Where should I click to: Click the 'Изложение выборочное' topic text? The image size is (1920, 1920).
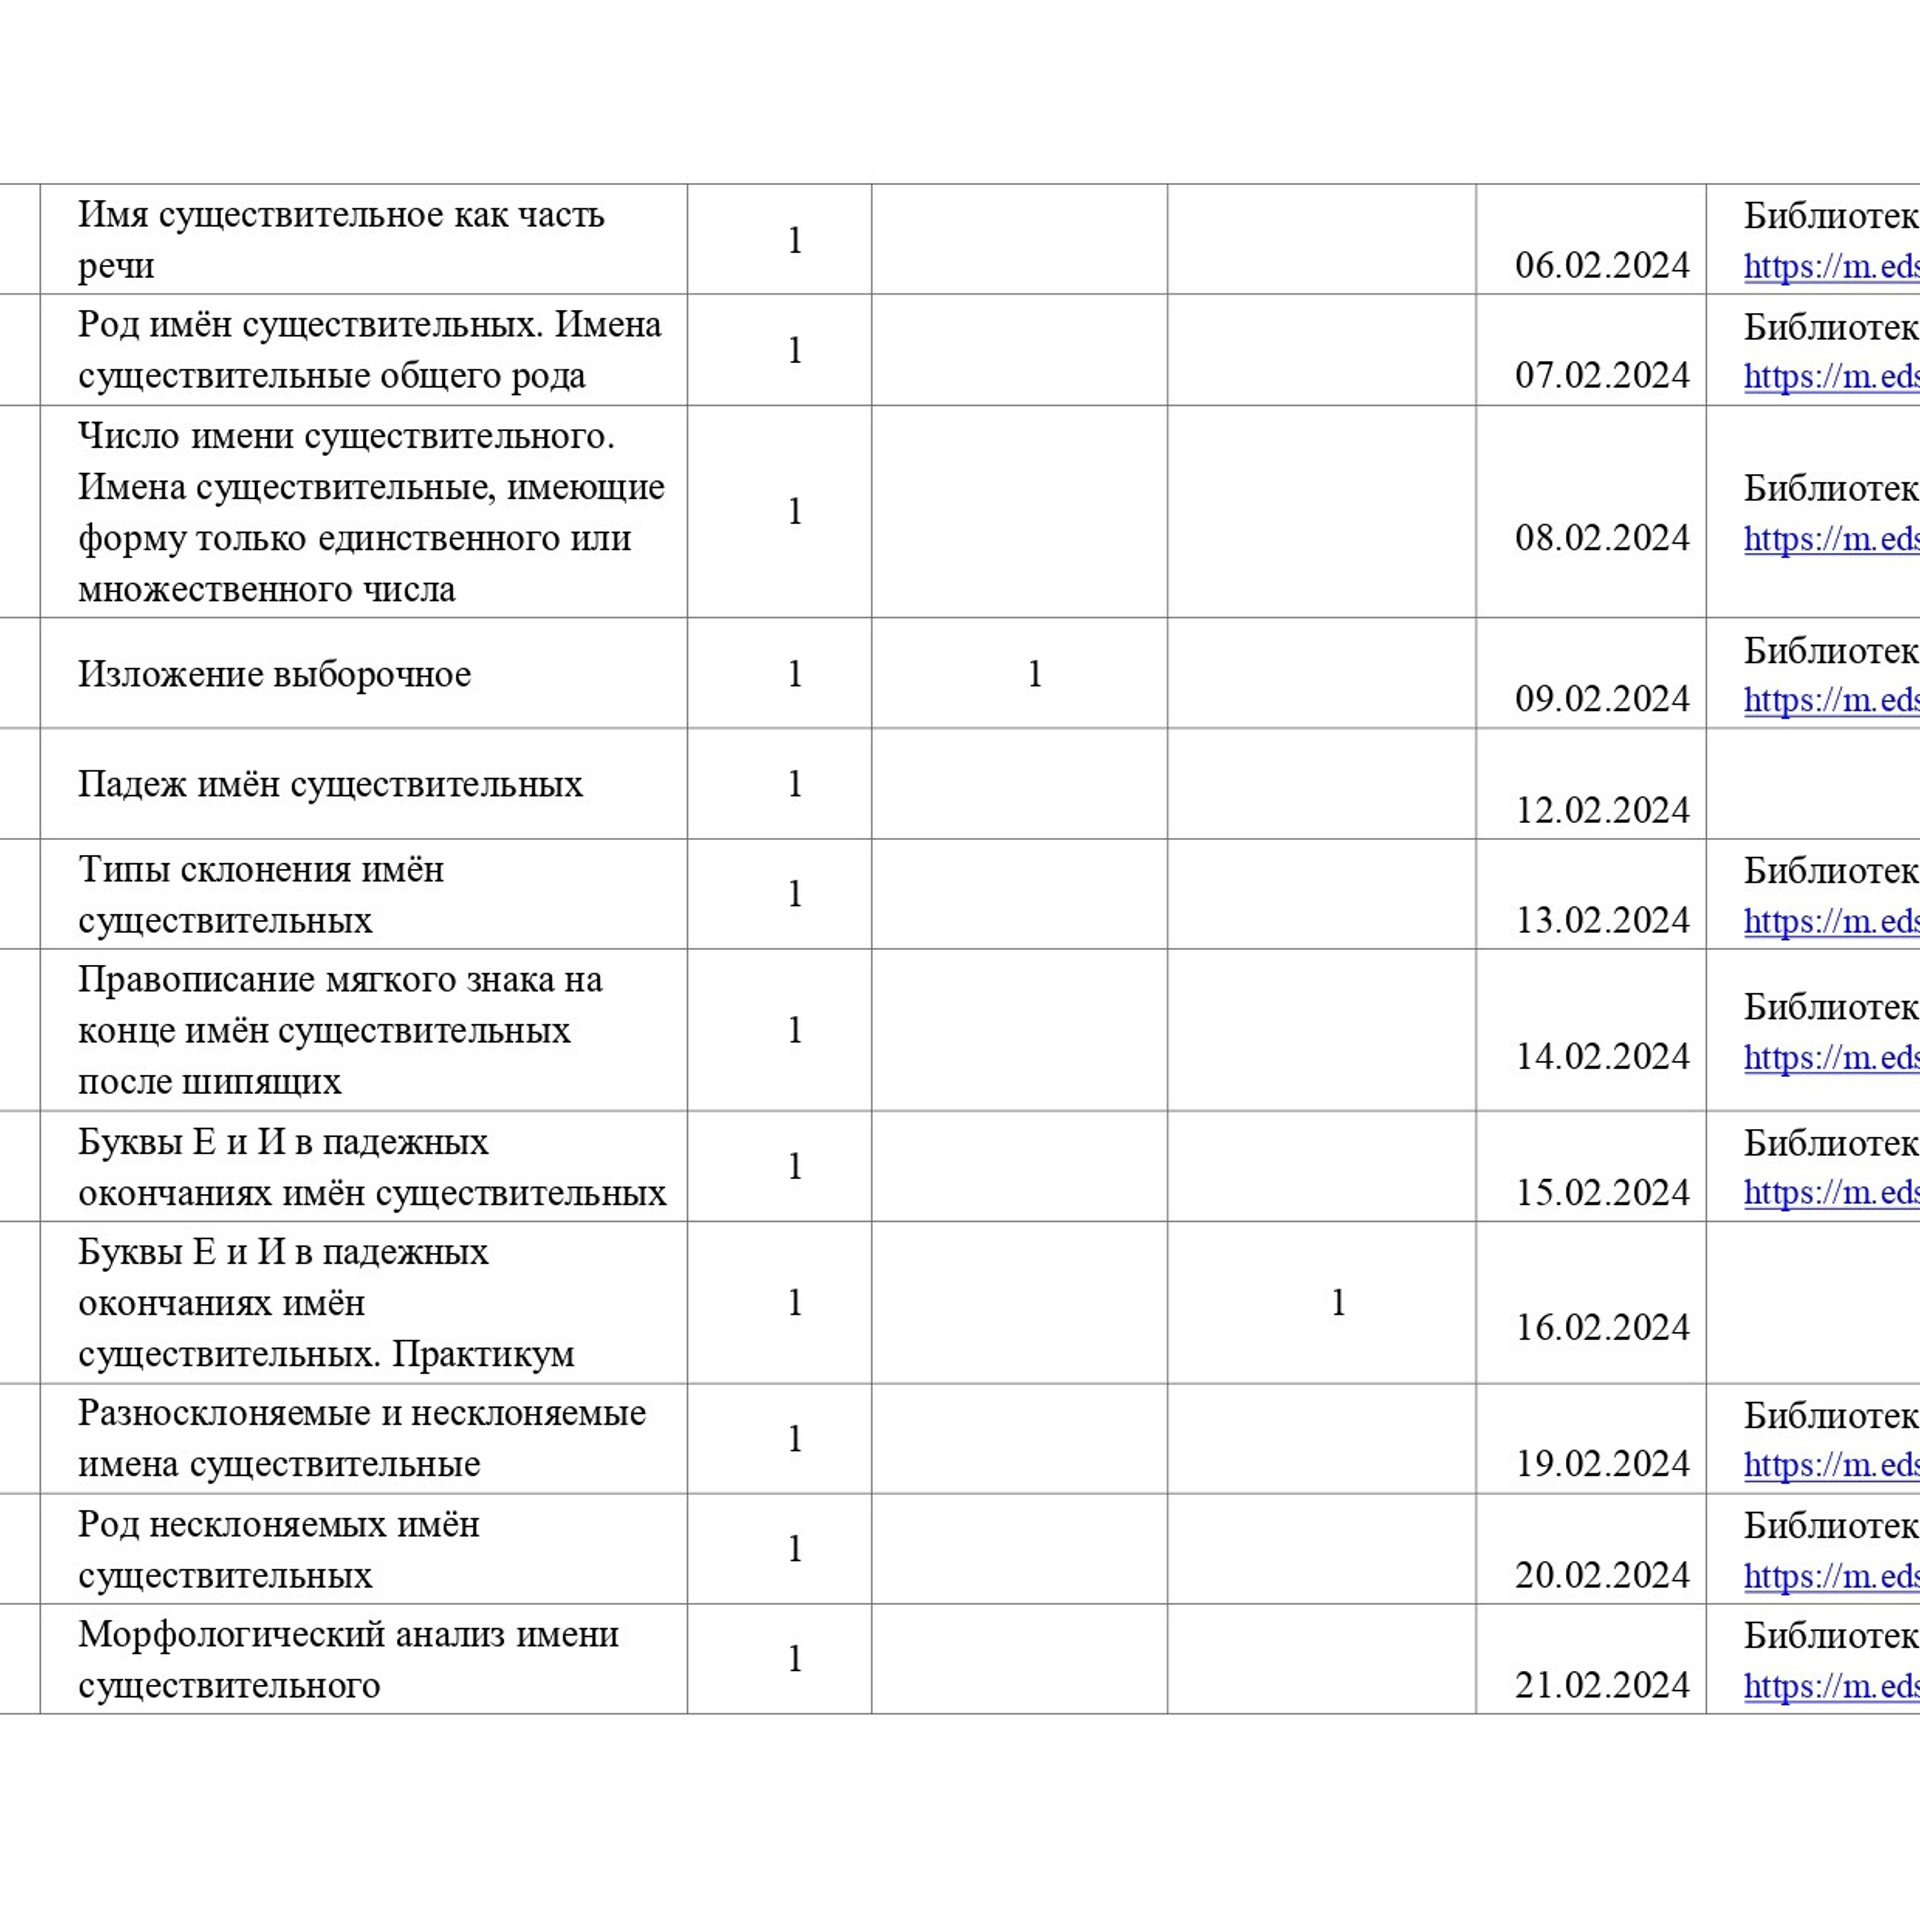point(274,675)
